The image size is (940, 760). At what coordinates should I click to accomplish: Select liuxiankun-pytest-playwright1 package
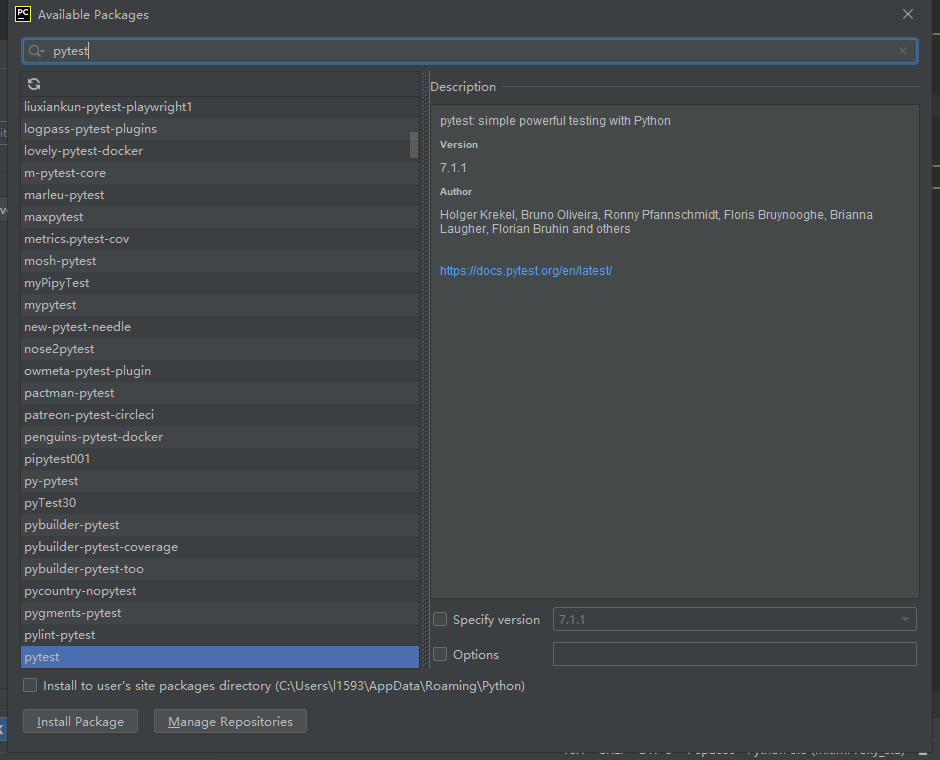(220, 107)
